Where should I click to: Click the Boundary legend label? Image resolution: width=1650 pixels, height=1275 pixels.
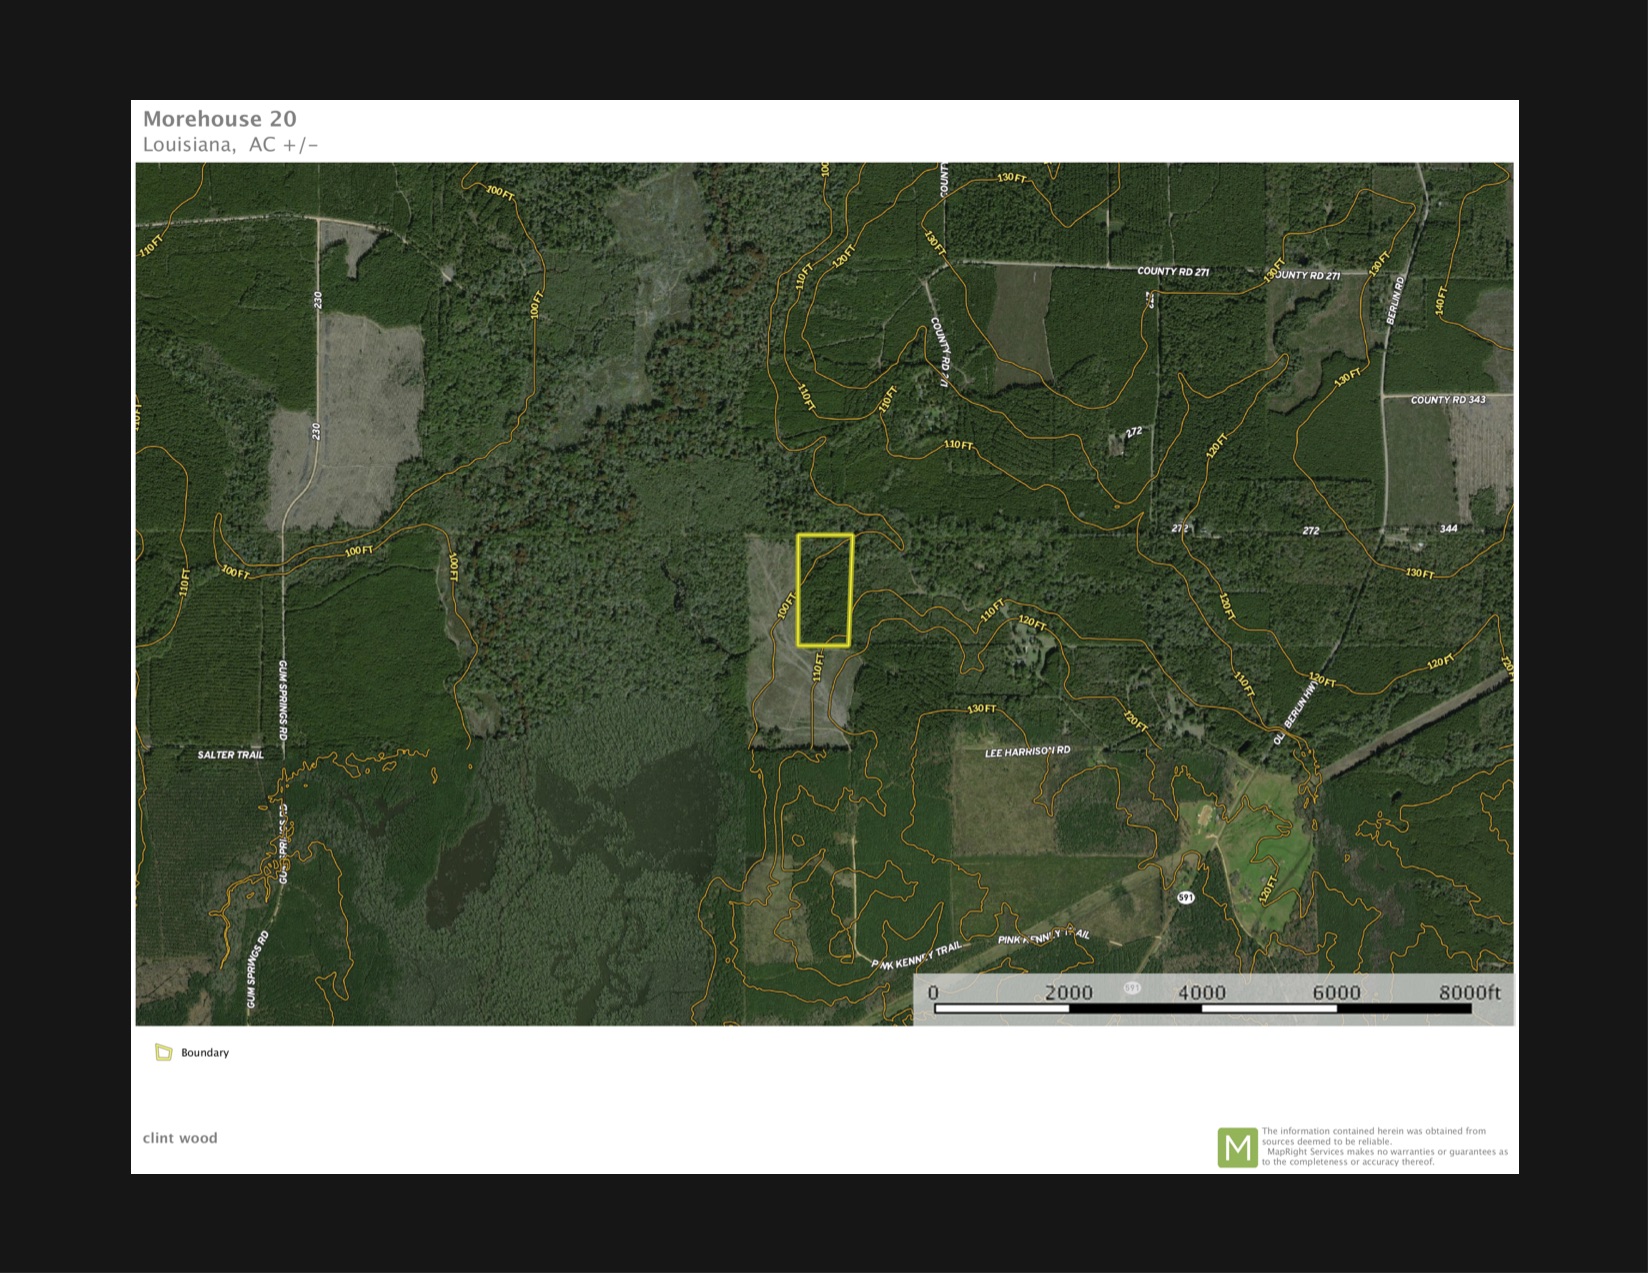tap(205, 1053)
